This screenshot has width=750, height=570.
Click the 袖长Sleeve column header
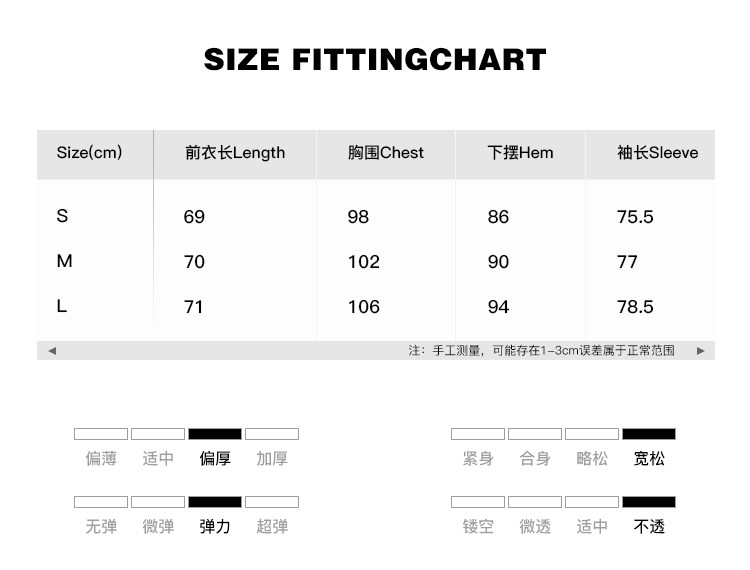[x=657, y=153]
